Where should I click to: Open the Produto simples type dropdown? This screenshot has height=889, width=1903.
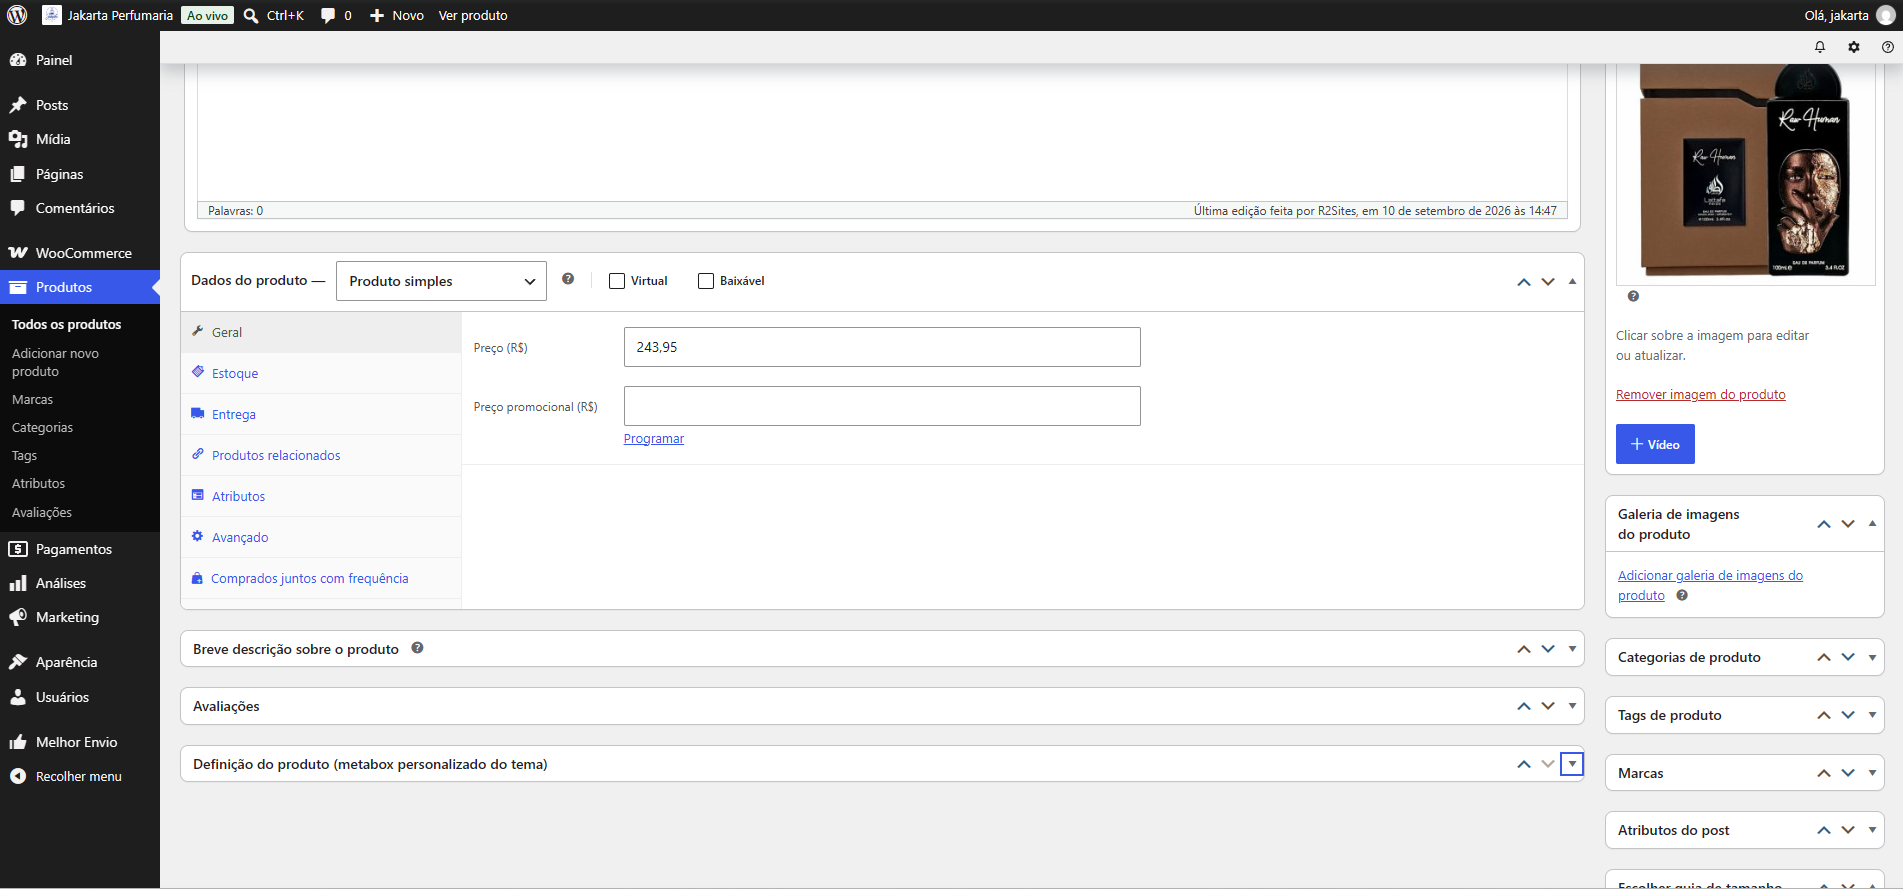[x=441, y=281]
